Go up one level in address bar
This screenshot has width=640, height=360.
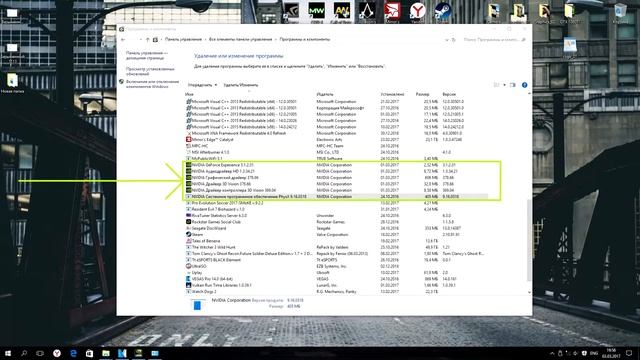click(x=147, y=40)
